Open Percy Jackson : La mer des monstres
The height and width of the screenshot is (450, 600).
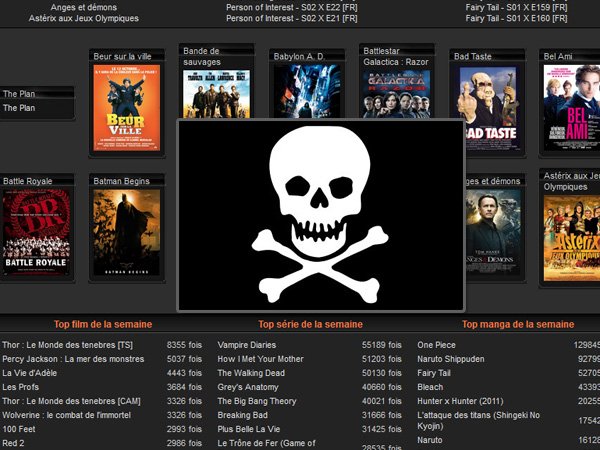coord(73,358)
